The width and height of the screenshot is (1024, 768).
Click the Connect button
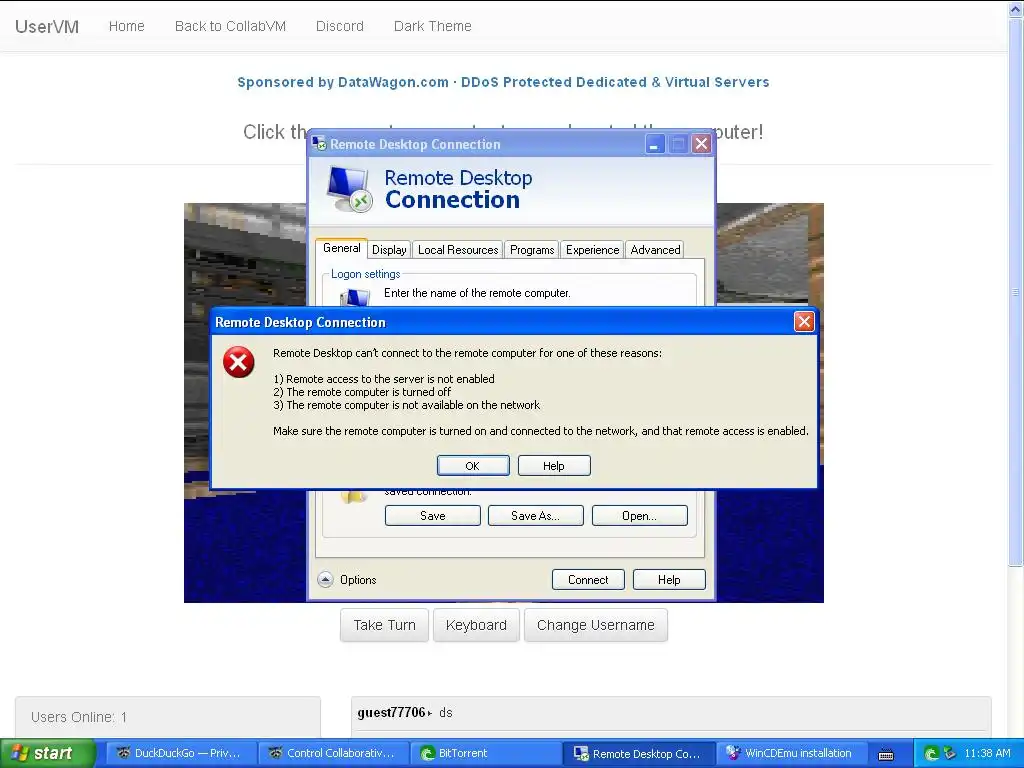pyautogui.click(x=588, y=579)
